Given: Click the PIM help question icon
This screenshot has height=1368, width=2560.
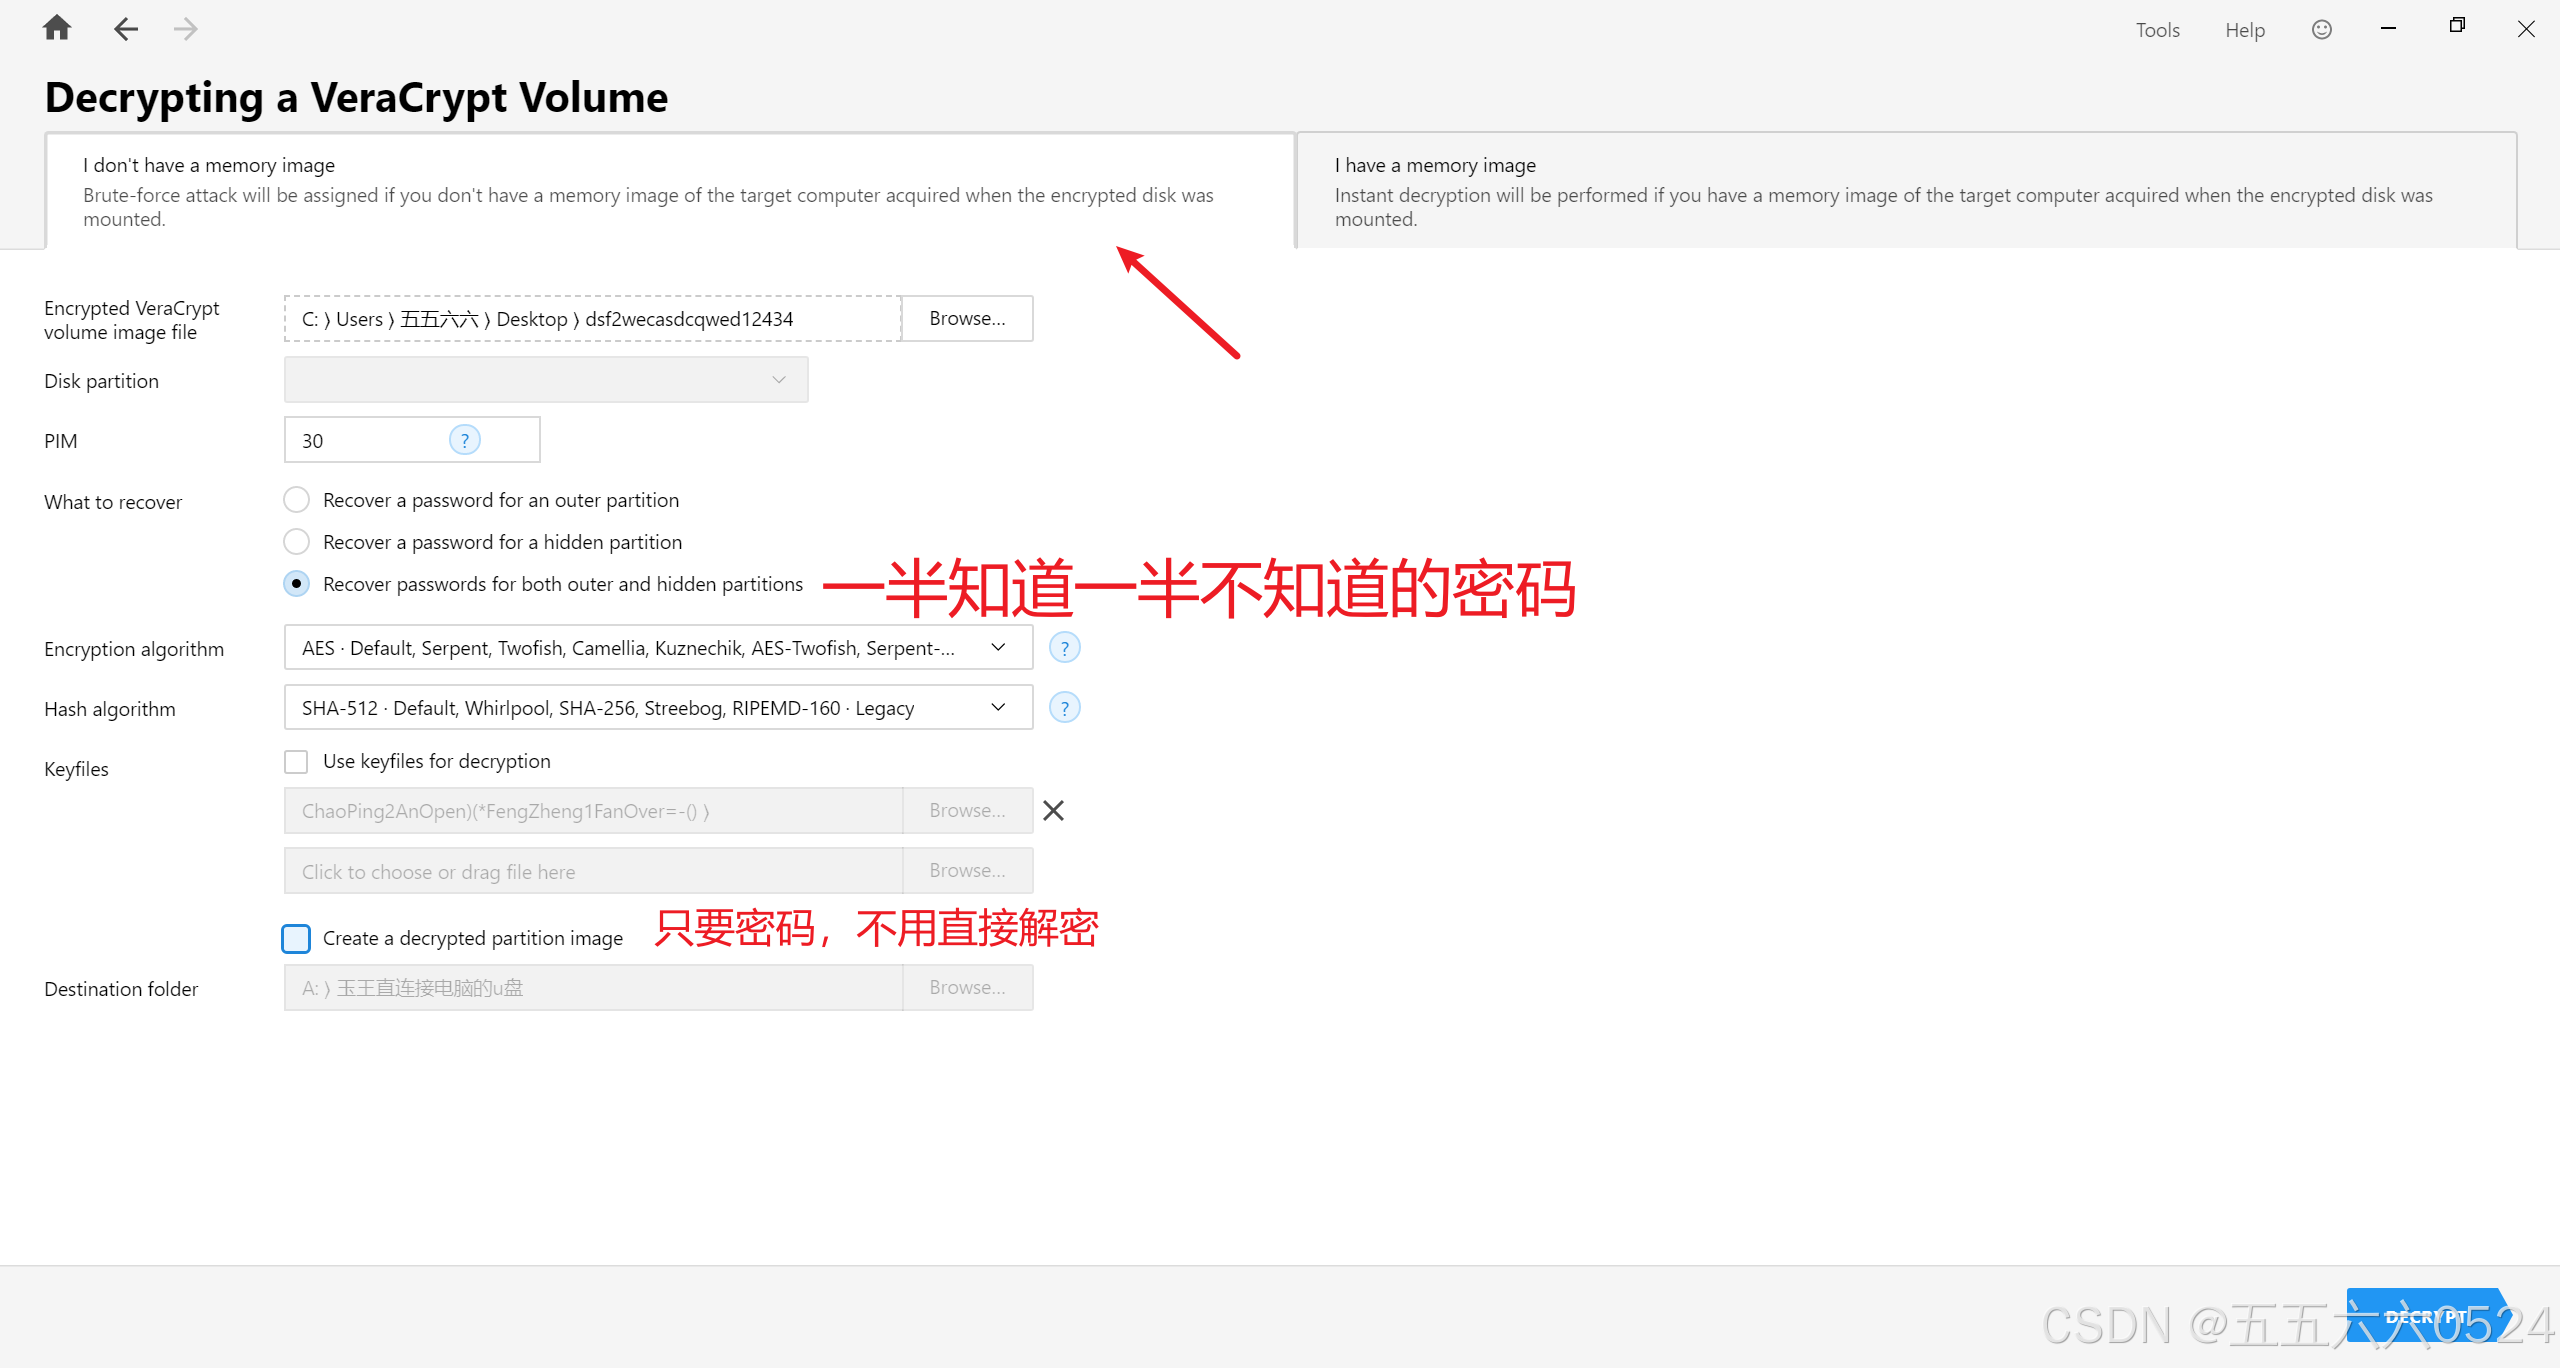Looking at the screenshot, I should [464, 440].
